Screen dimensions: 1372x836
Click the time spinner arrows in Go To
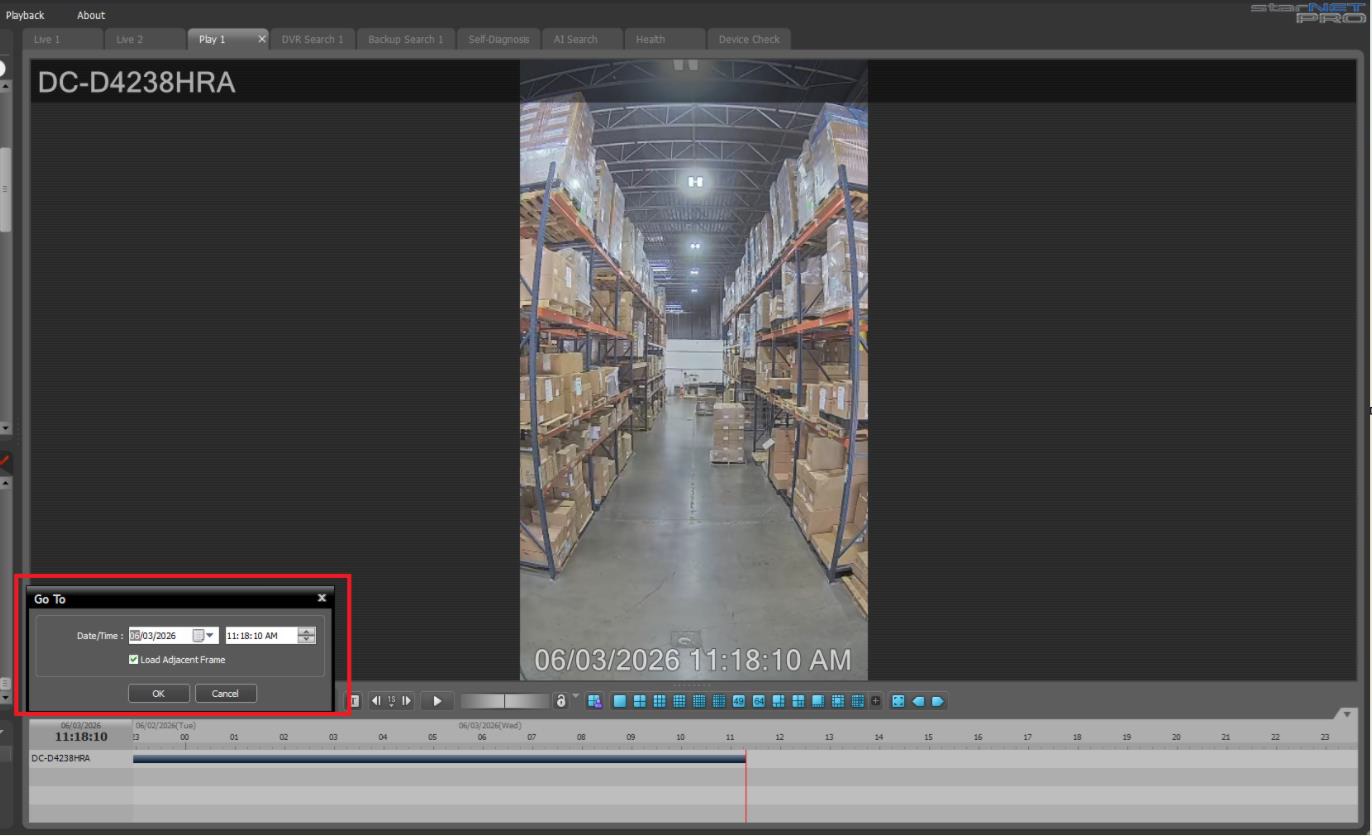[307, 636]
